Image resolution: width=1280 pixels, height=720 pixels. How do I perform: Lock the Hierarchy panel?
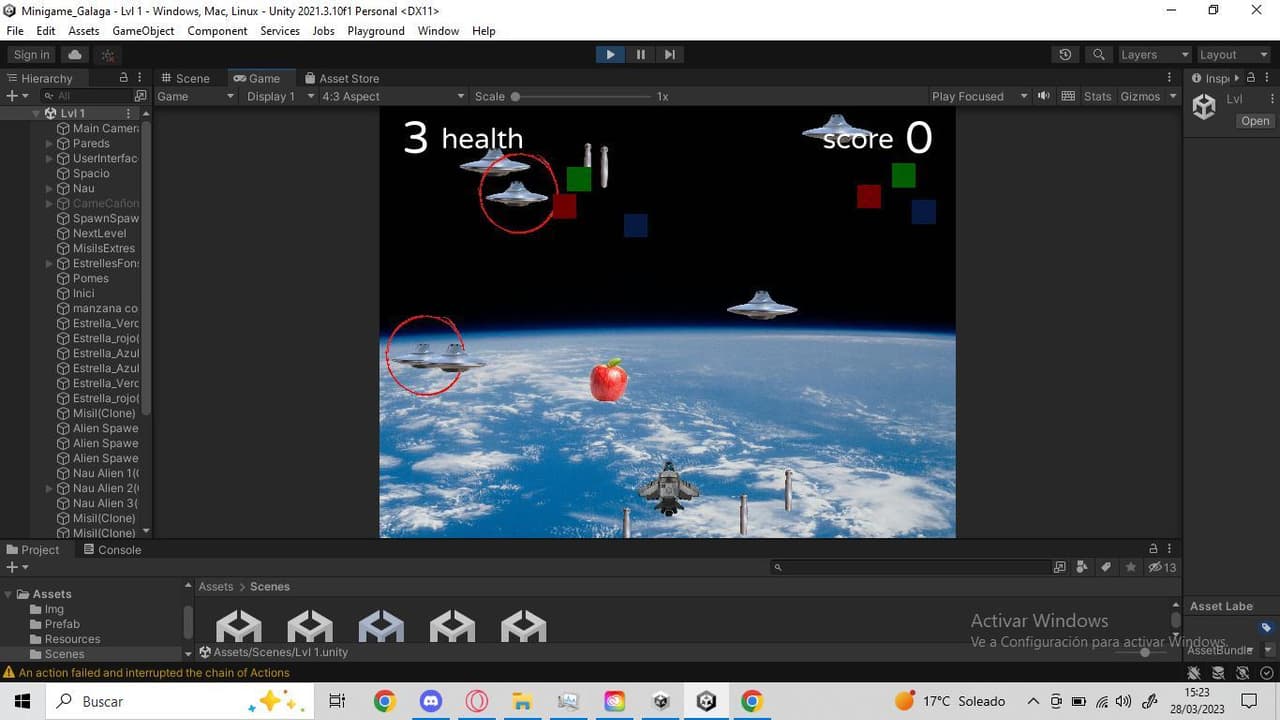coord(124,78)
